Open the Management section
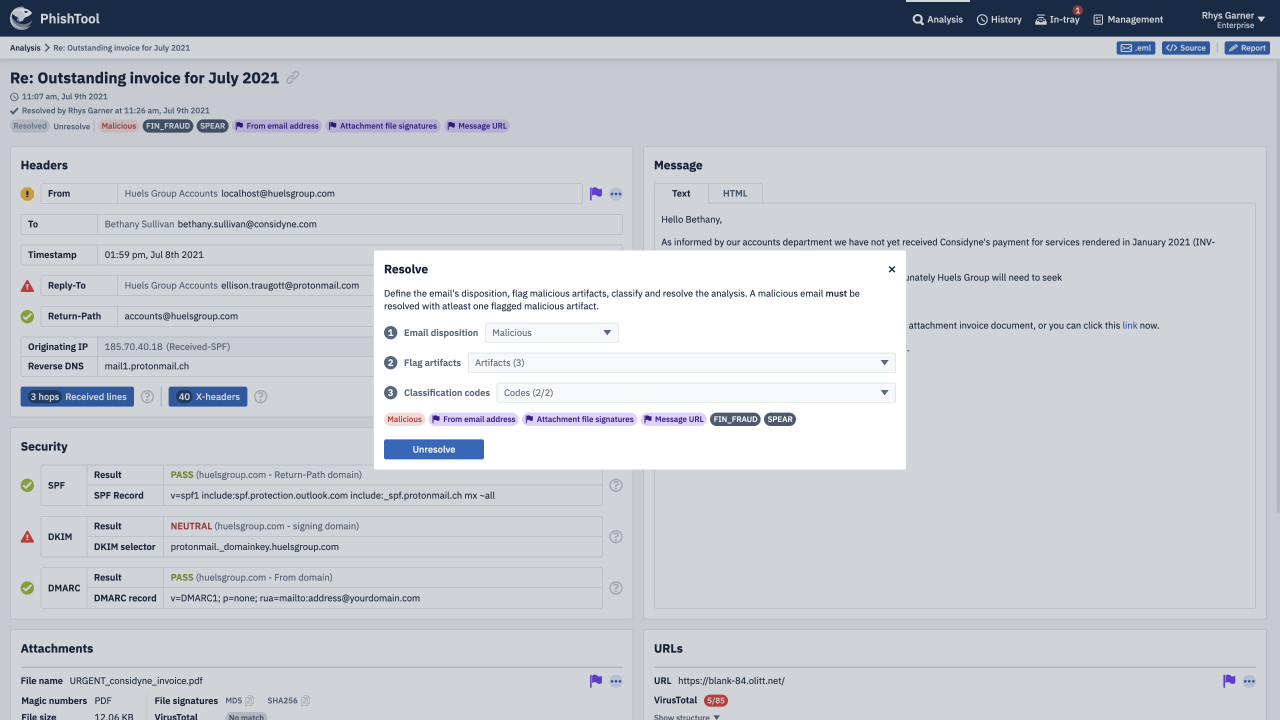Viewport: 1280px width, 720px height. tap(1128, 19)
